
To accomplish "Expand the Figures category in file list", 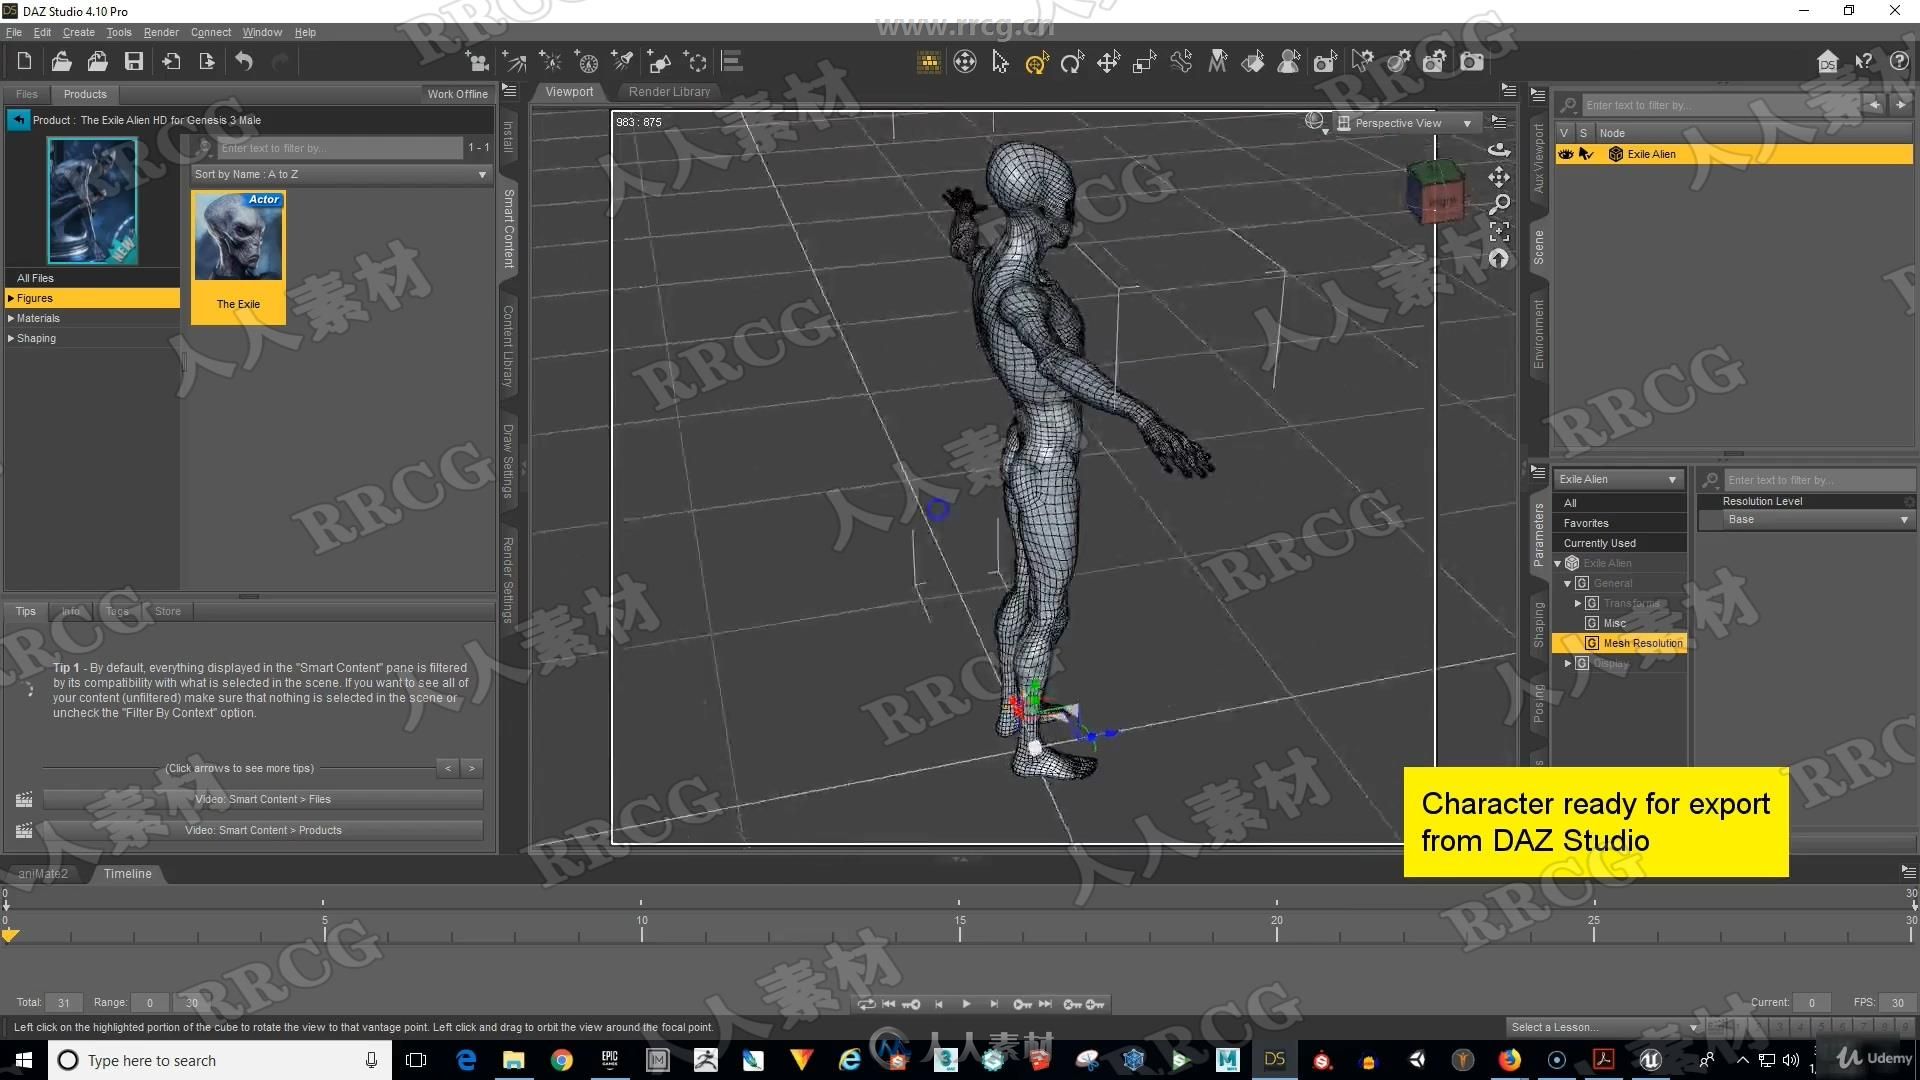I will (x=12, y=298).
